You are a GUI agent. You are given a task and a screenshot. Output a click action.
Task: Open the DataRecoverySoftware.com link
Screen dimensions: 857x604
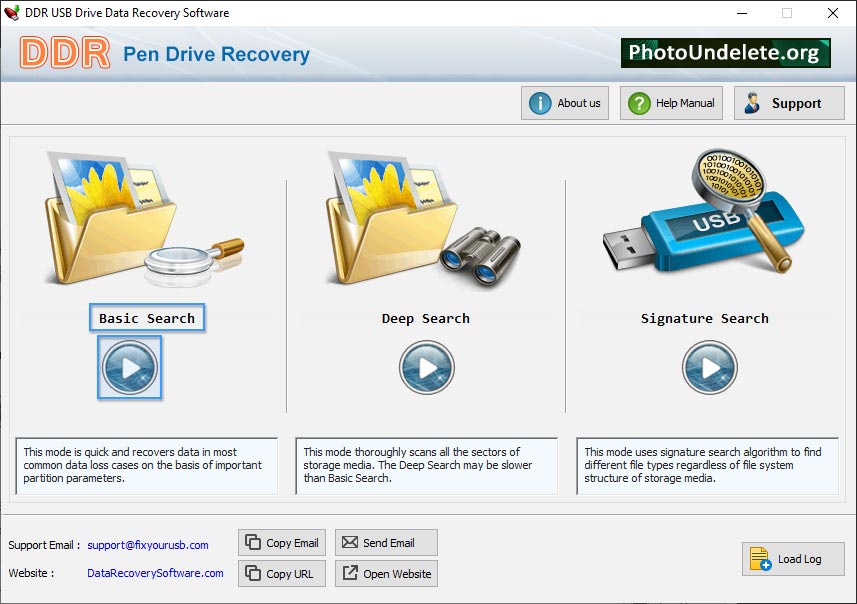click(x=155, y=573)
